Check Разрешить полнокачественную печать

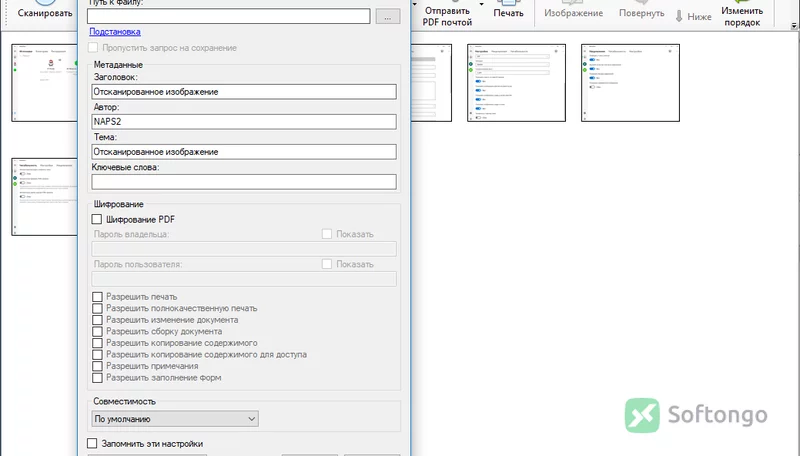tap(97, 309)
